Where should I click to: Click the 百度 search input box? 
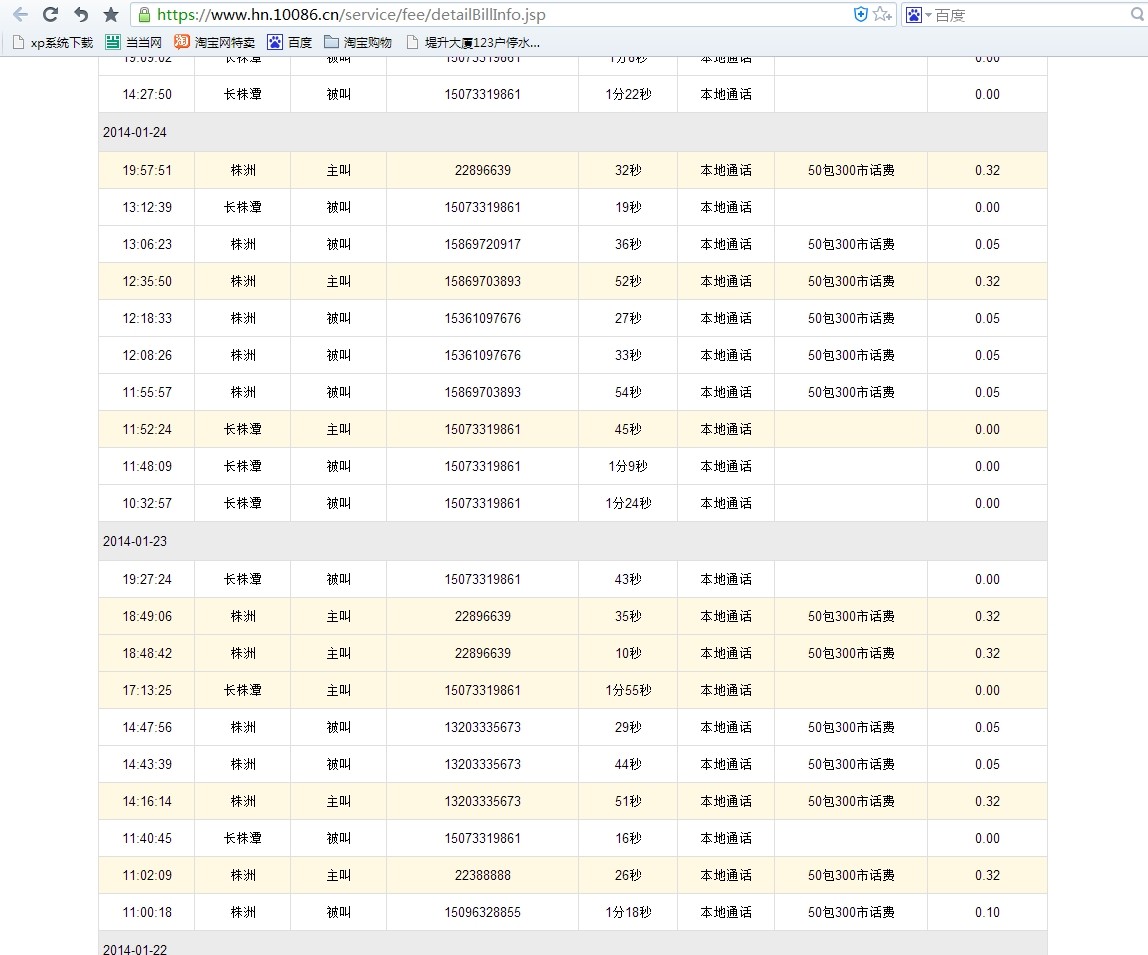pyautogui.click(x=1030, y=15)
